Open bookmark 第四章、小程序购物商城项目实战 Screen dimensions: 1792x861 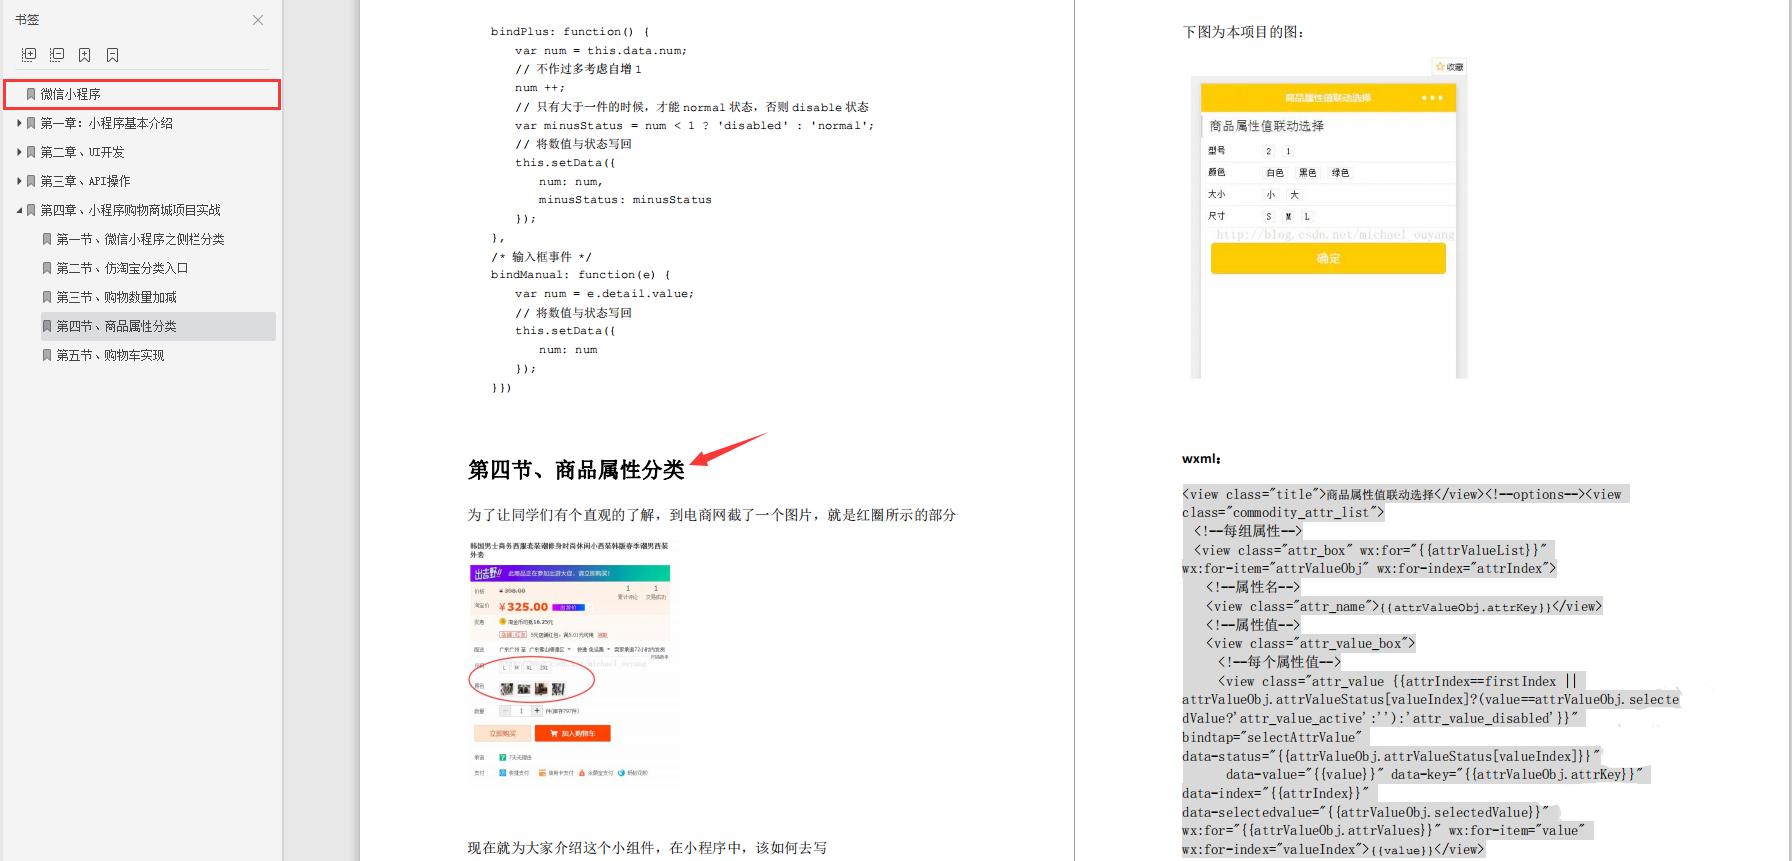[x=130, y=210]
